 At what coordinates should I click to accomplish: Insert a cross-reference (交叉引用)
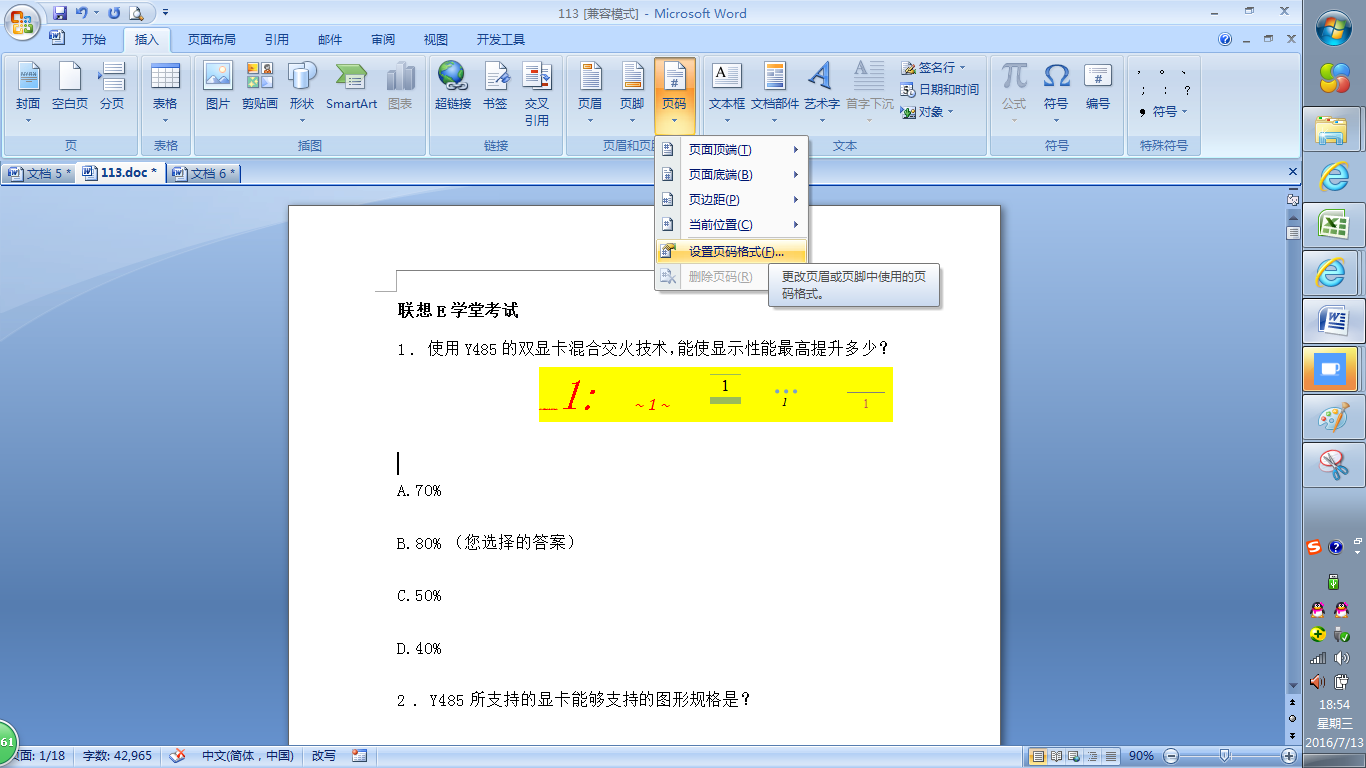pos(537,92)
